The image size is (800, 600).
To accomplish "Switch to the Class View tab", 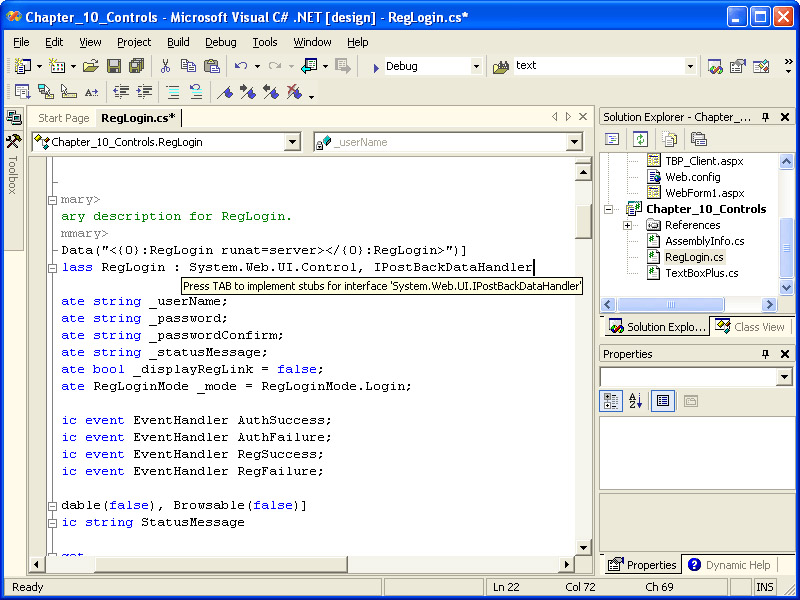I will pyautogui.click(x=750, y=327).
